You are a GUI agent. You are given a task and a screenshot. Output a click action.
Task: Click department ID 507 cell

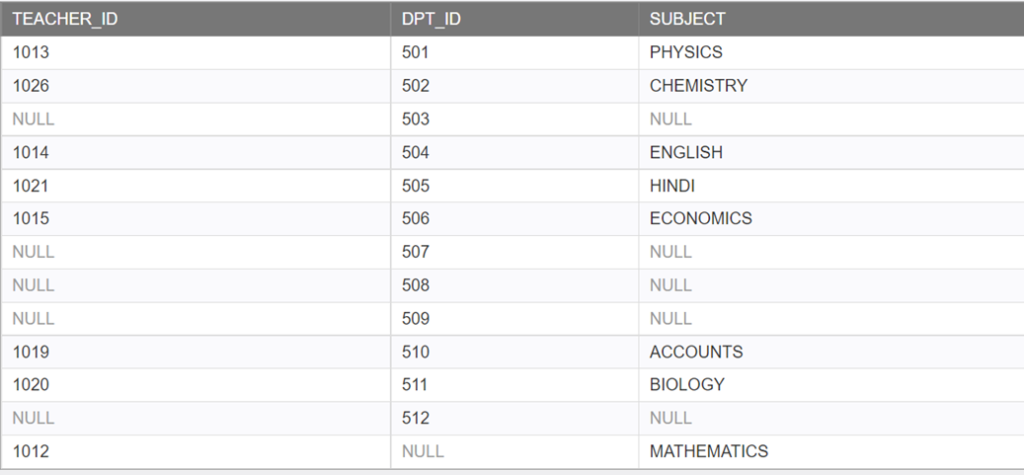point(515,252)
